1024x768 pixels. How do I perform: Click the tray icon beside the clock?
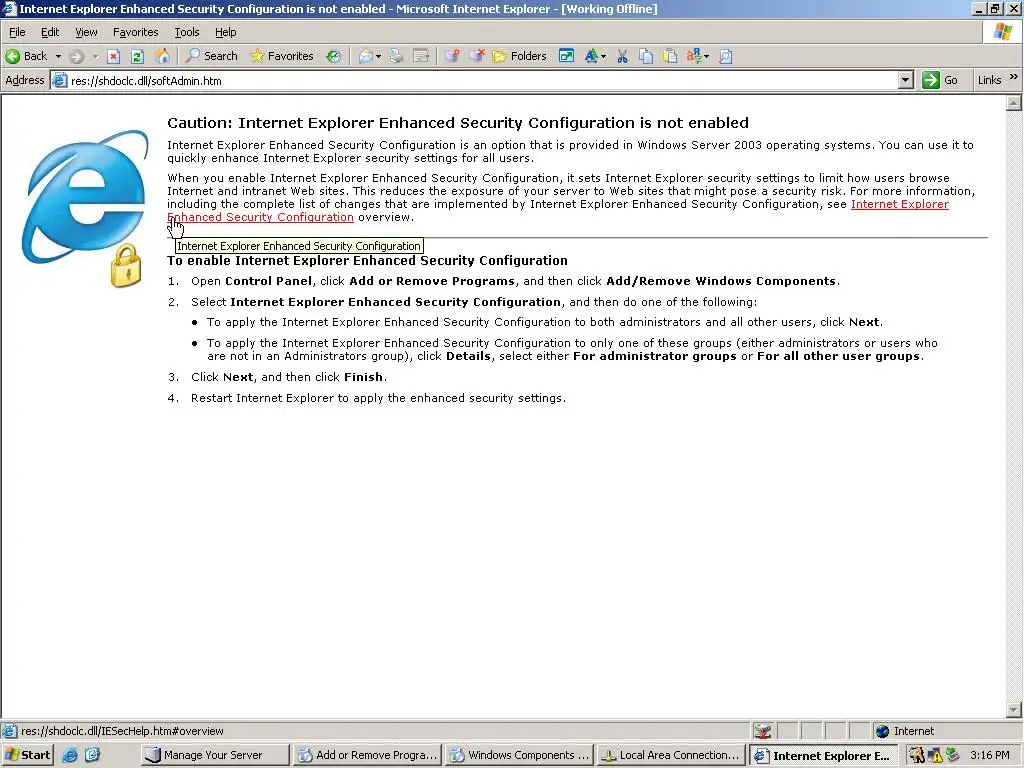953,755
